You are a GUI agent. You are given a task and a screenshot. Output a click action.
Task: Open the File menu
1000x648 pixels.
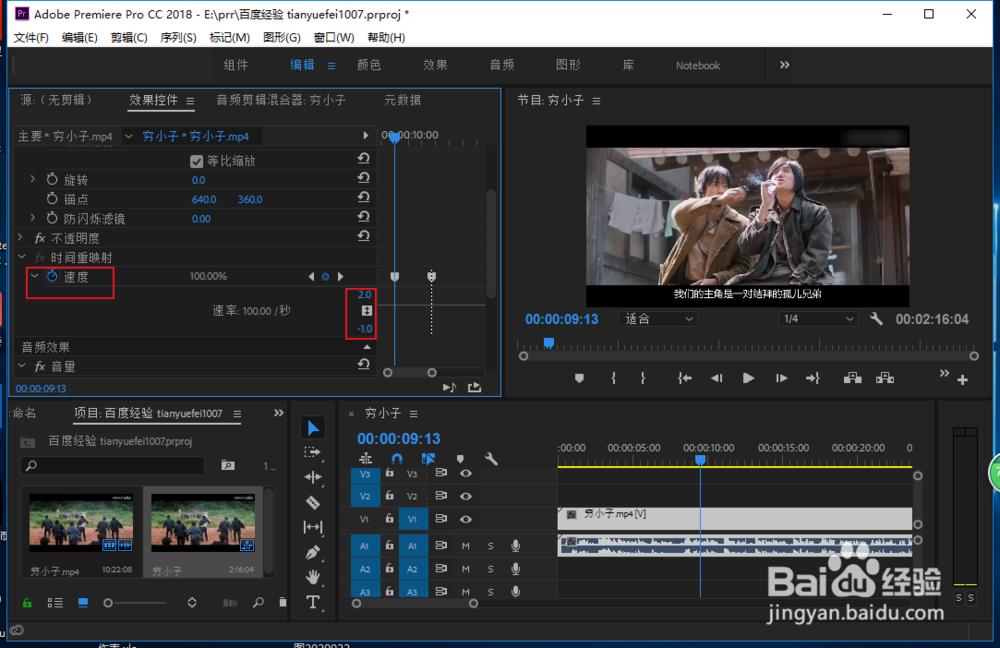pos(31,38)
